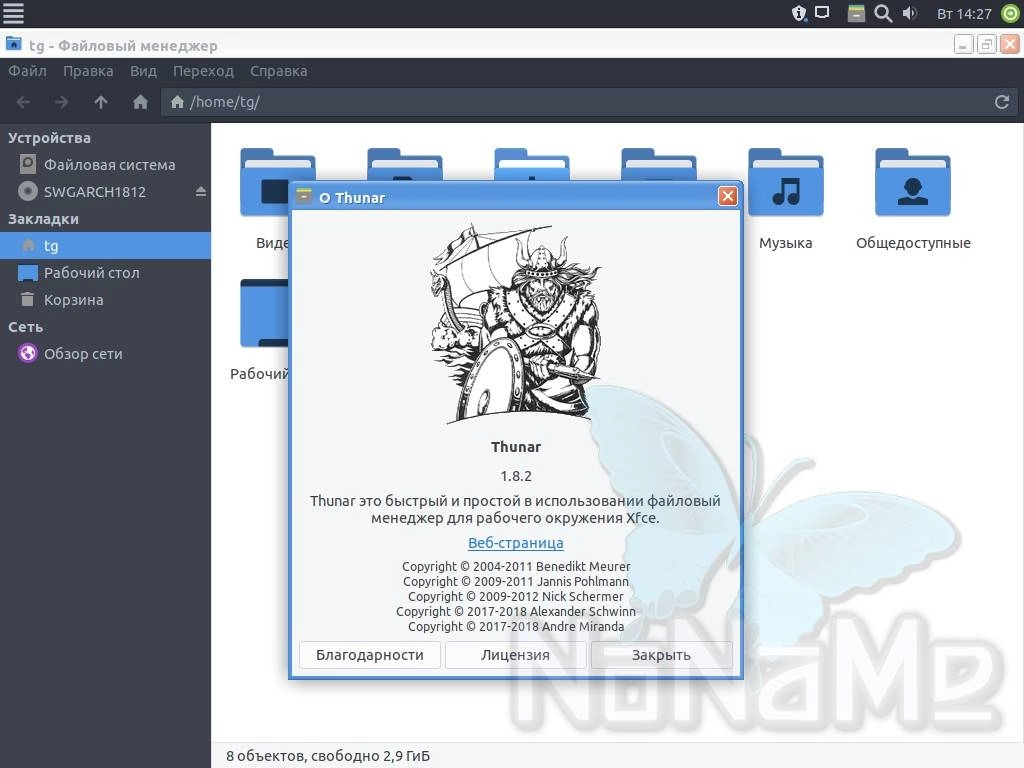This screenshot has width=1024, height=768.
Task: Open the green power icon in the top panel
Action: coord(1010,13)
